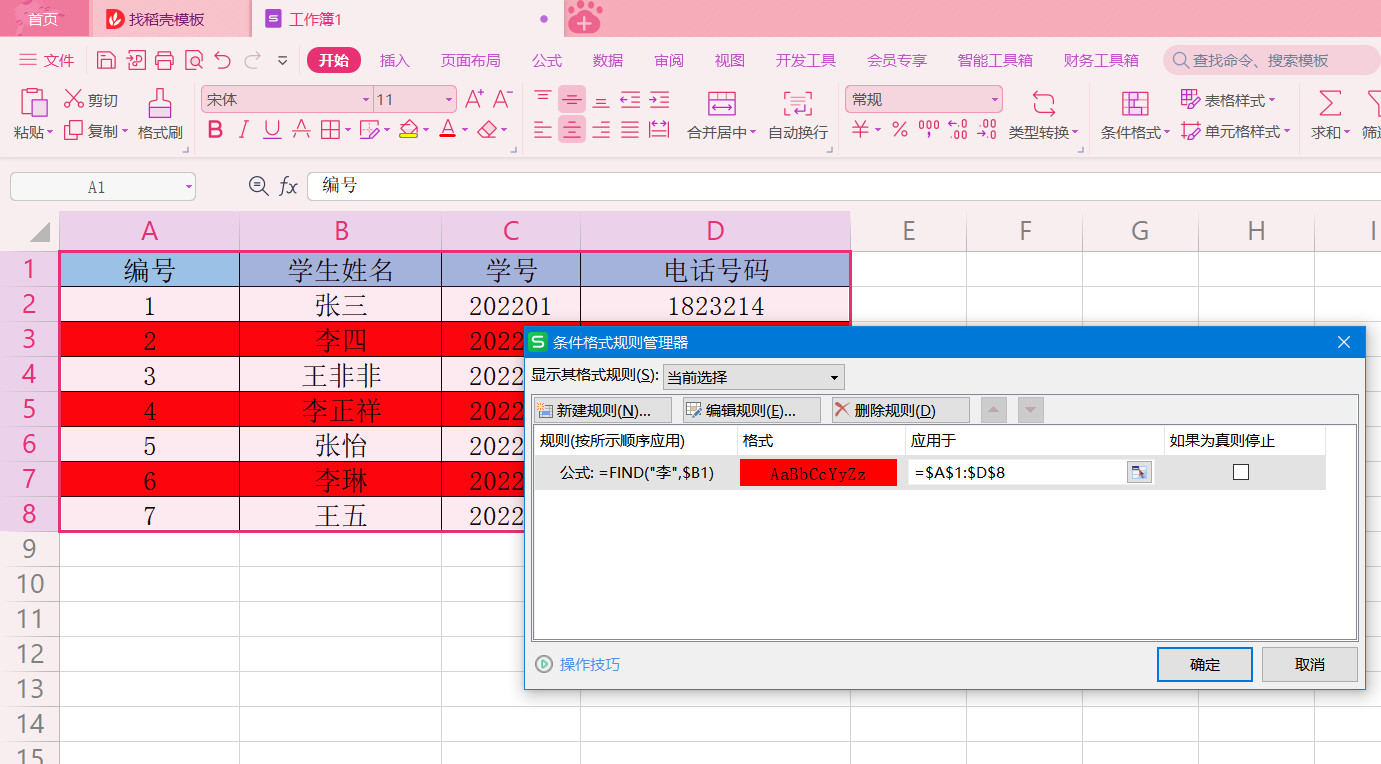
Task: Apply percent style format
Action: click(x=900, y=130)
